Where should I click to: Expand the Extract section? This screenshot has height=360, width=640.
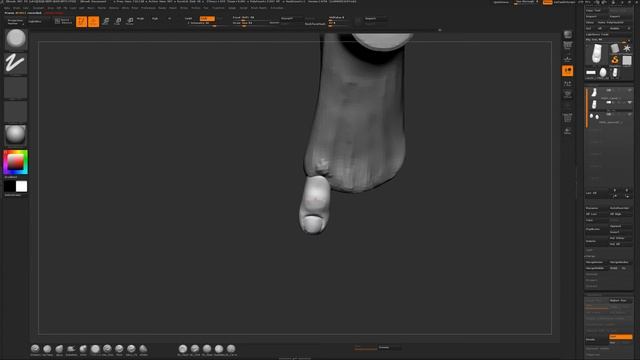coord(592,286)
